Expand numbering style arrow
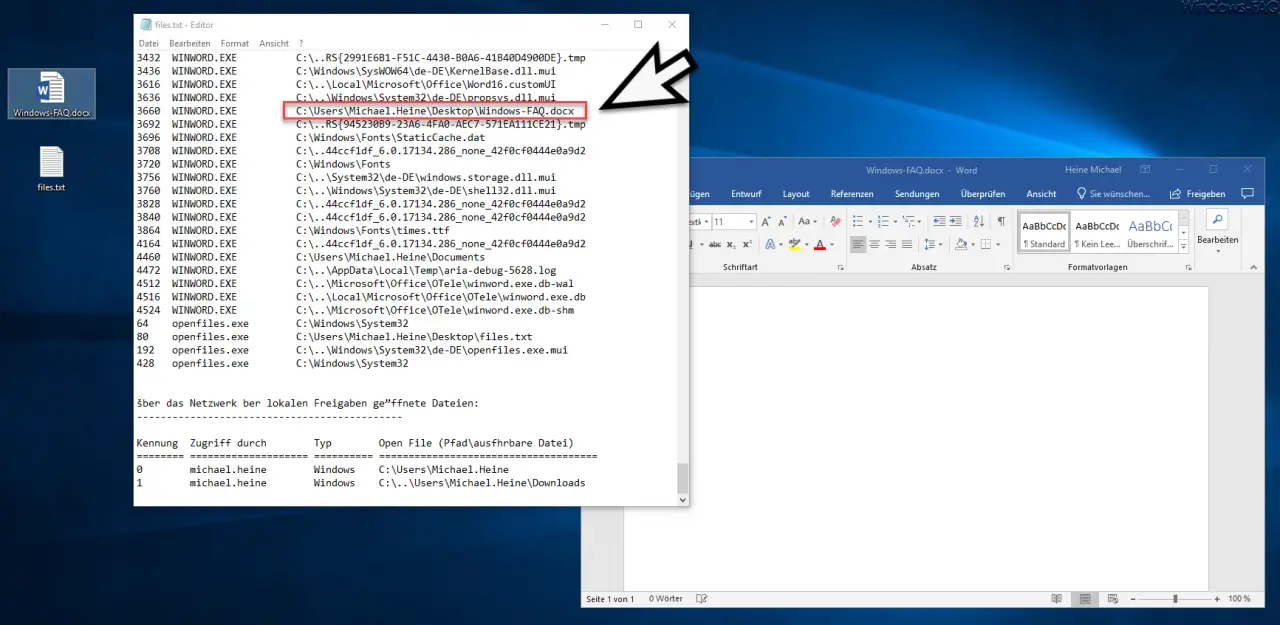This screenshot has width=1280, height=625. click(895, 222)
